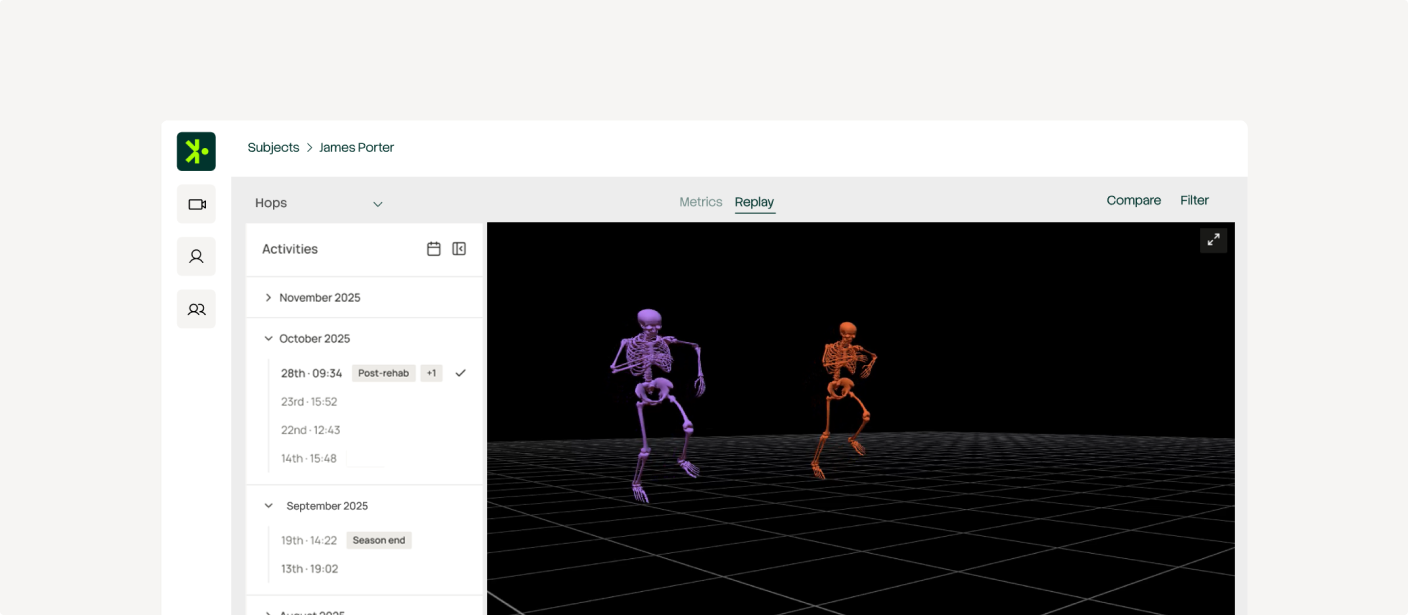The height and width of the screenshot is (615, 1408).
Task: Open the calendar icon in Activities panel
Action: click(x=434, y=249)
